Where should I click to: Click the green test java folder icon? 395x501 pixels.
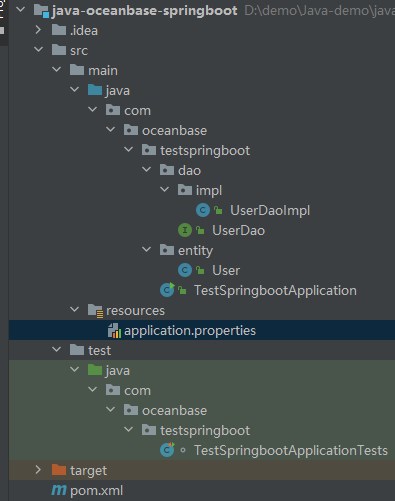(95, 370)
